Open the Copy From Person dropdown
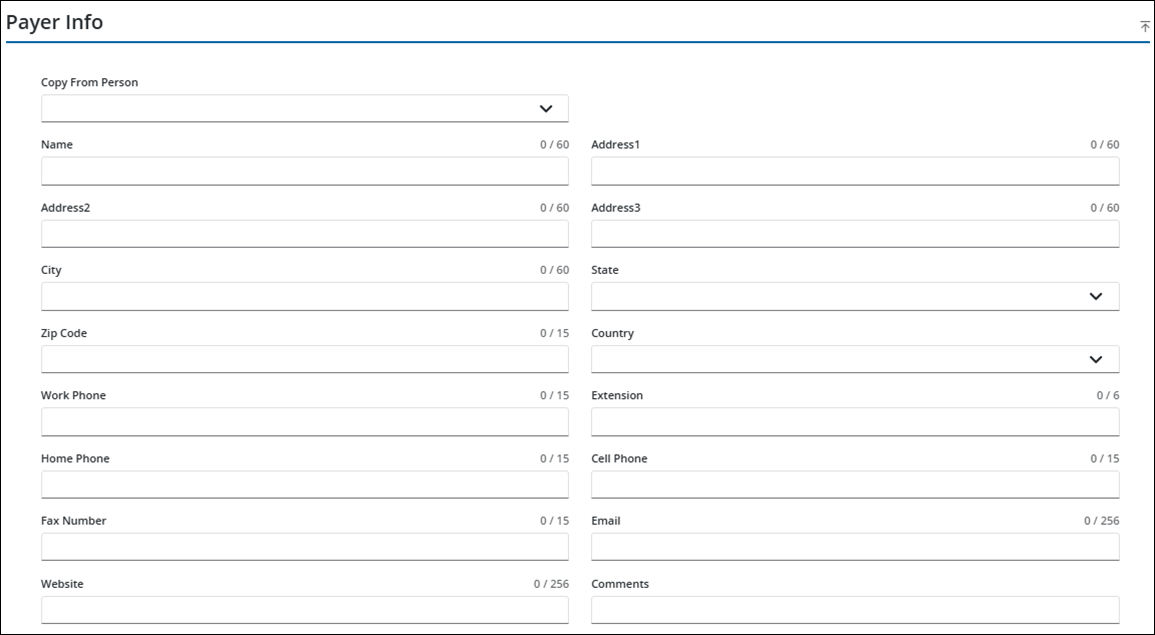Image resolution: width=1155 pixels, height=635 pixels. 304,108
